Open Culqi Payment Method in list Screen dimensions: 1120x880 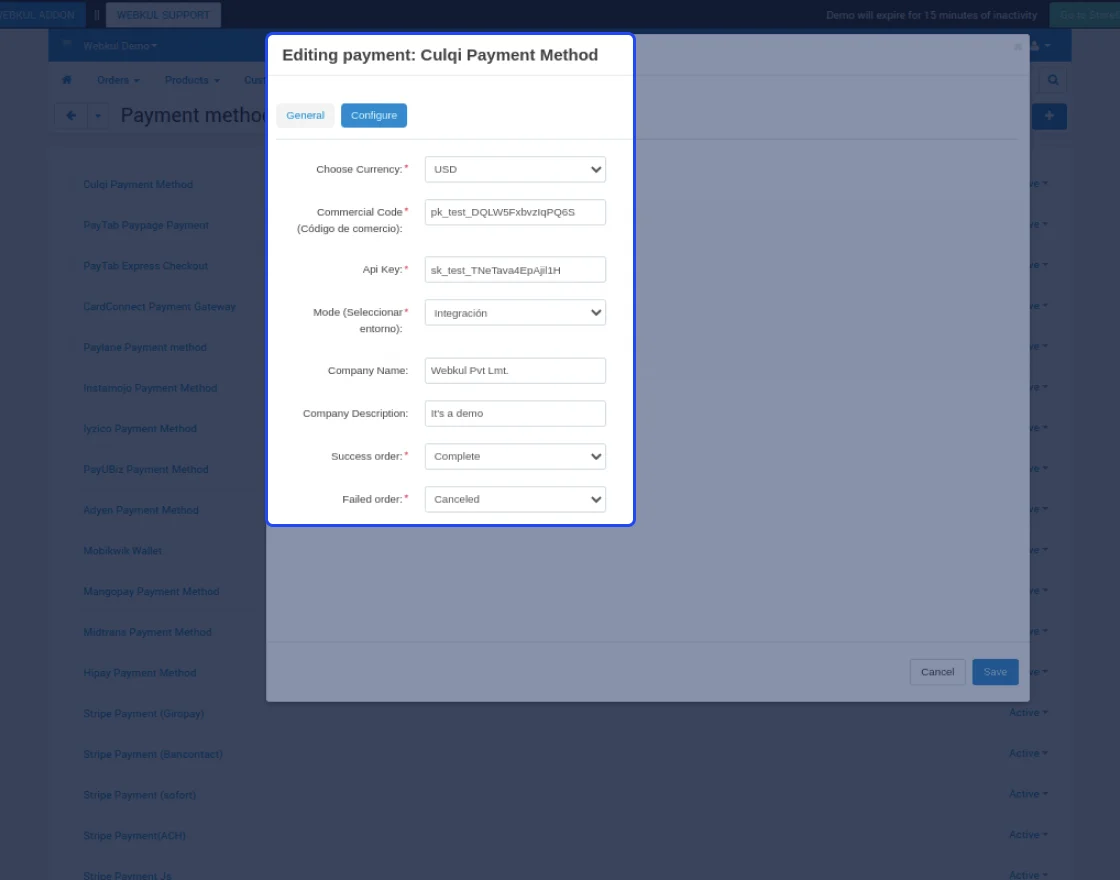[x=138, y=184]
